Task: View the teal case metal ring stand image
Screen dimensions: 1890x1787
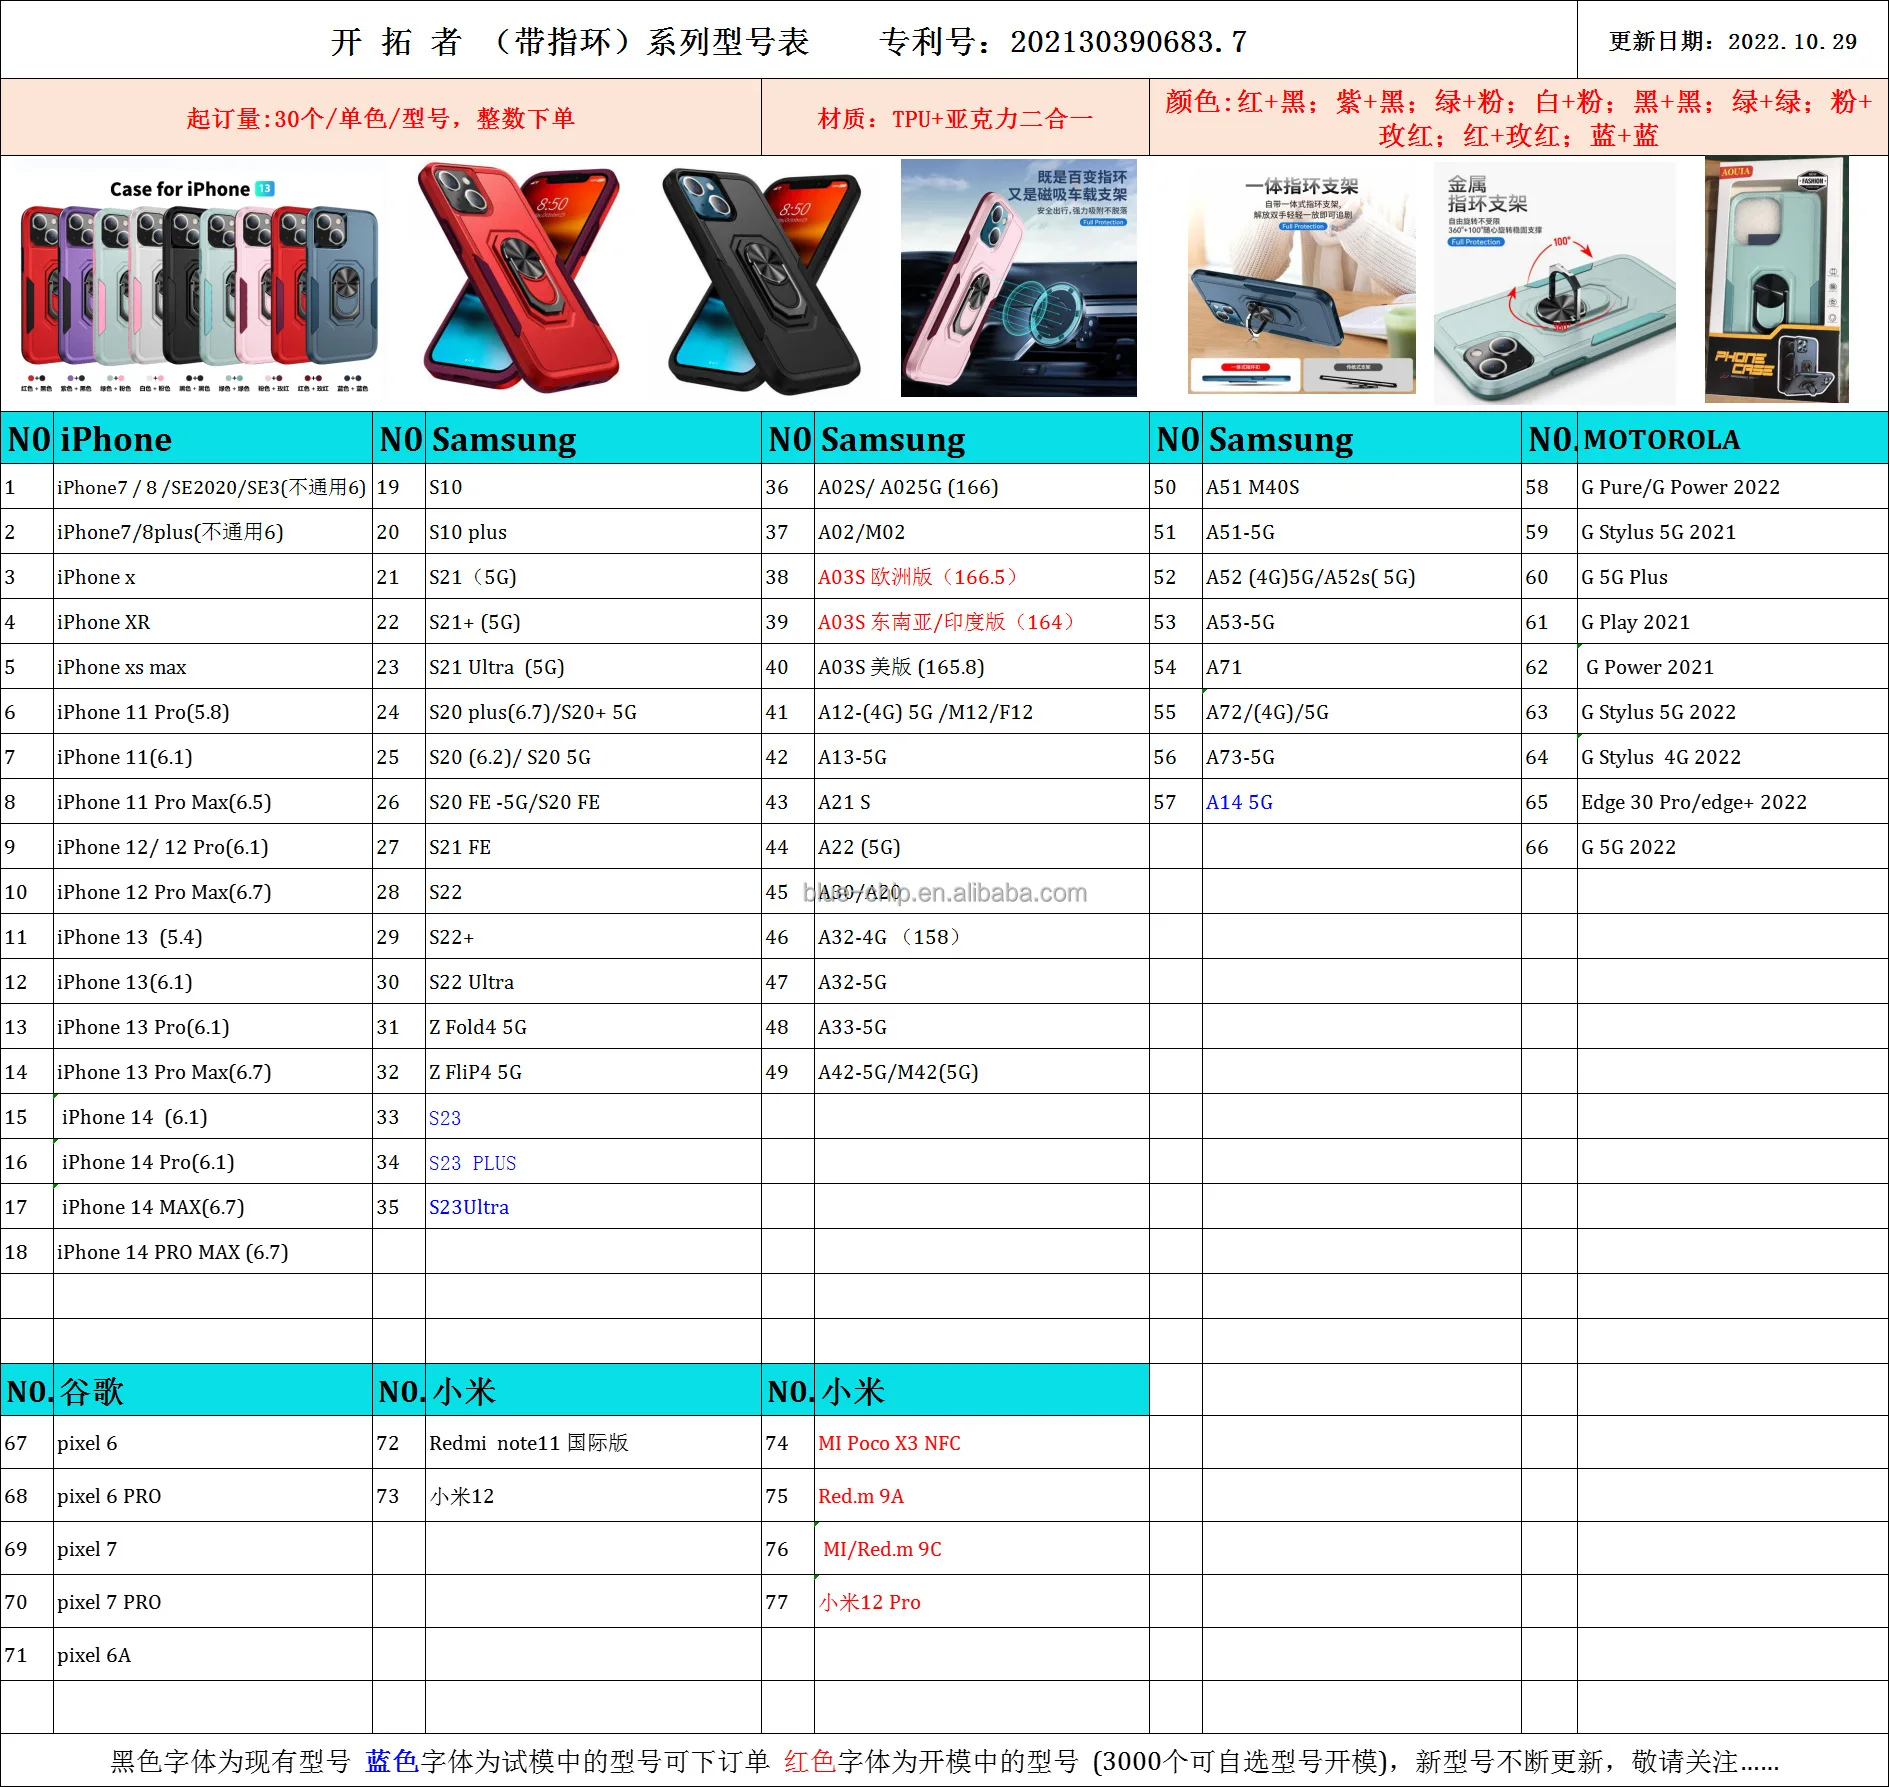Action: [1554, 283]
